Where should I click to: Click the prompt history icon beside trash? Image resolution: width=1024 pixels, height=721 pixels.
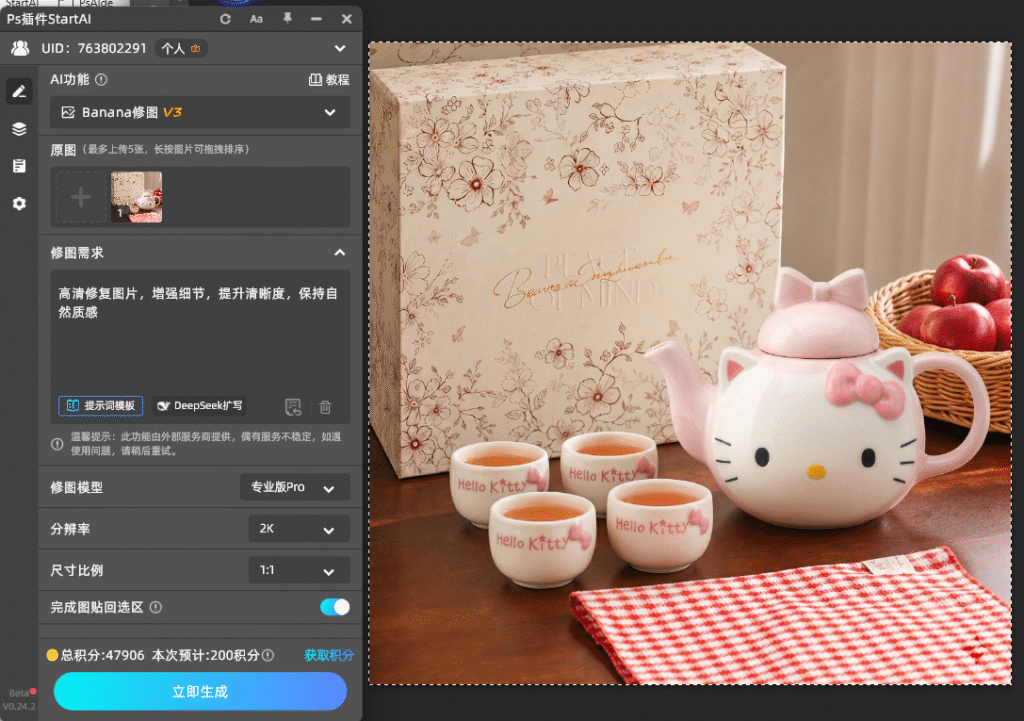293,407
